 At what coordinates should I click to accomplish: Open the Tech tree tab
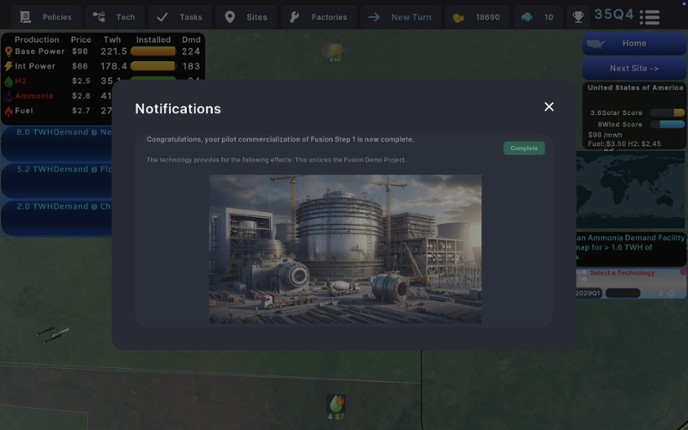(115, 17)
